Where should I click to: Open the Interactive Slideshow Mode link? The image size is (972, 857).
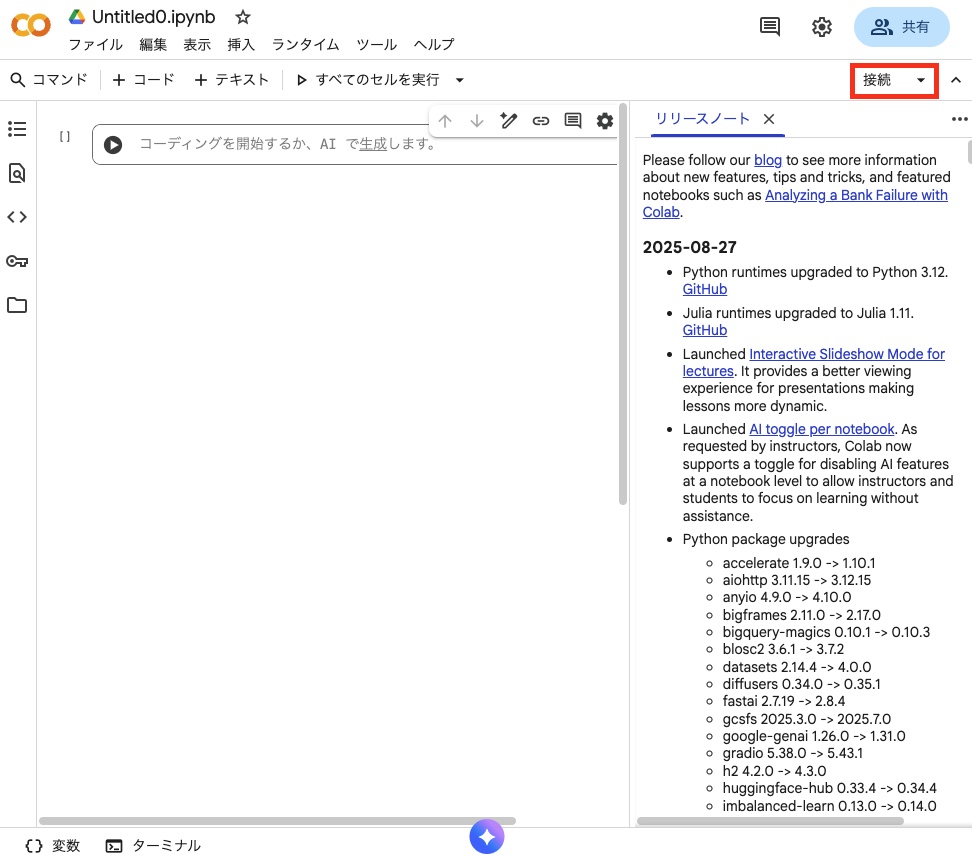coord(846,354)
